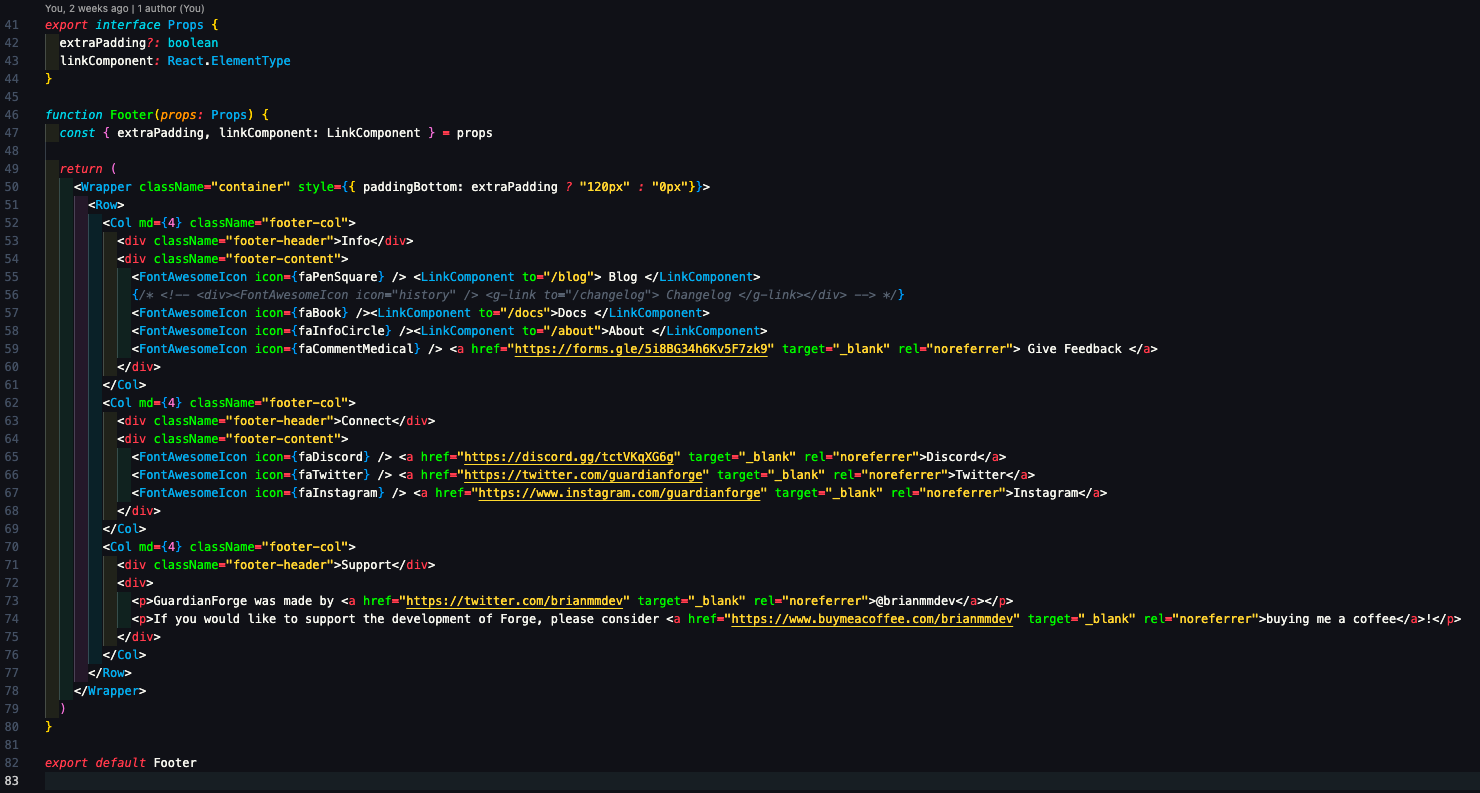
Task: Click the git blame annotation "You, 2 weeks ago"
Action: coord(87,8)
